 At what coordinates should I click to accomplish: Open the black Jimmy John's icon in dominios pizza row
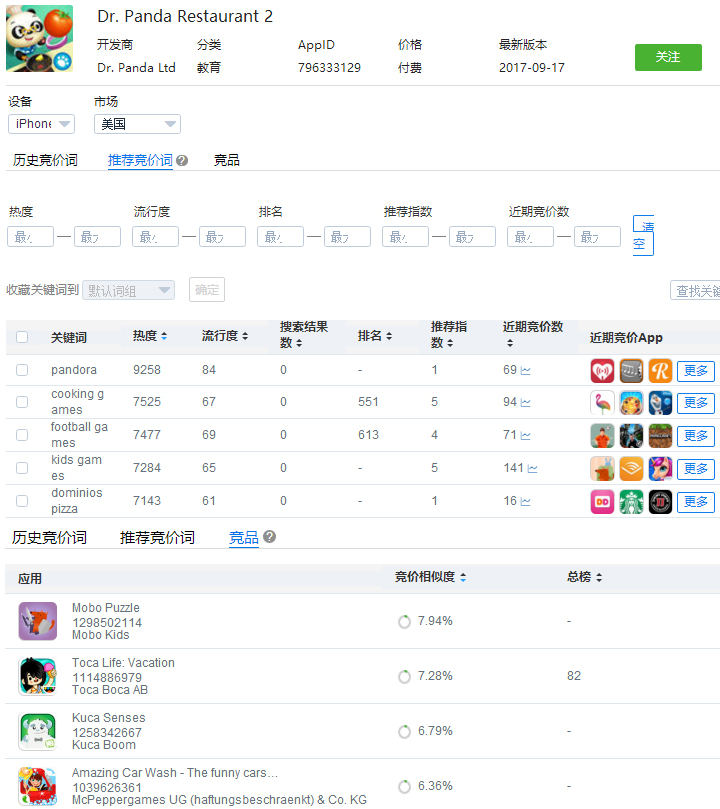click(660, 501)
